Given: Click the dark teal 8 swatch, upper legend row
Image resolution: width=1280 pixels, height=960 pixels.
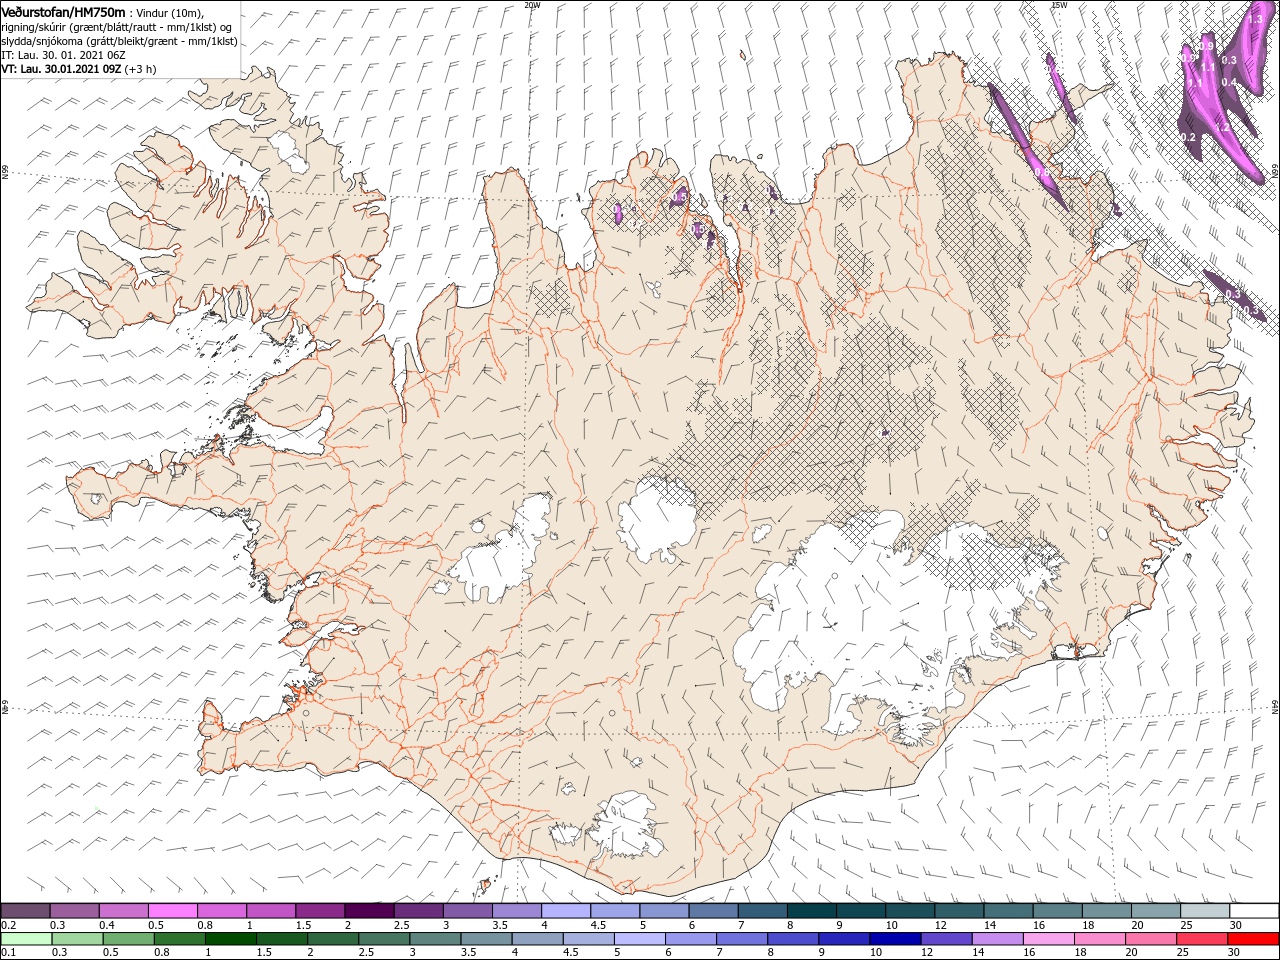Looking at the screenshot, I should 810,910.
